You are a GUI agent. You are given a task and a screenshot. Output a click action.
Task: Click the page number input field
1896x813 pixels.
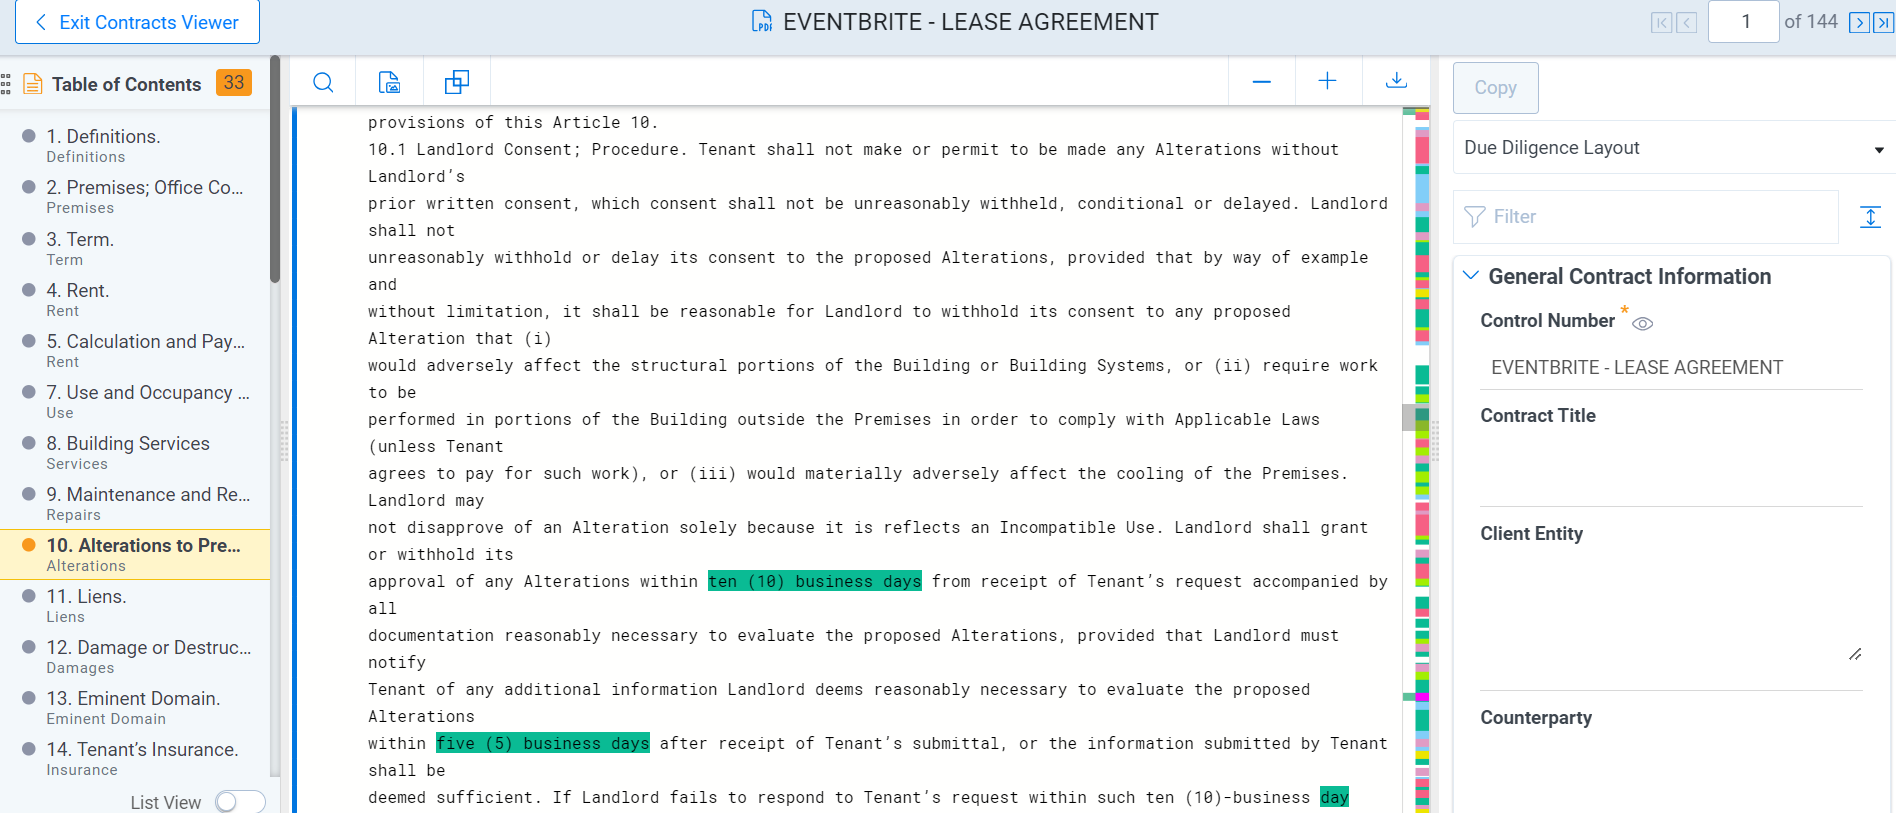coord(1744,21)
